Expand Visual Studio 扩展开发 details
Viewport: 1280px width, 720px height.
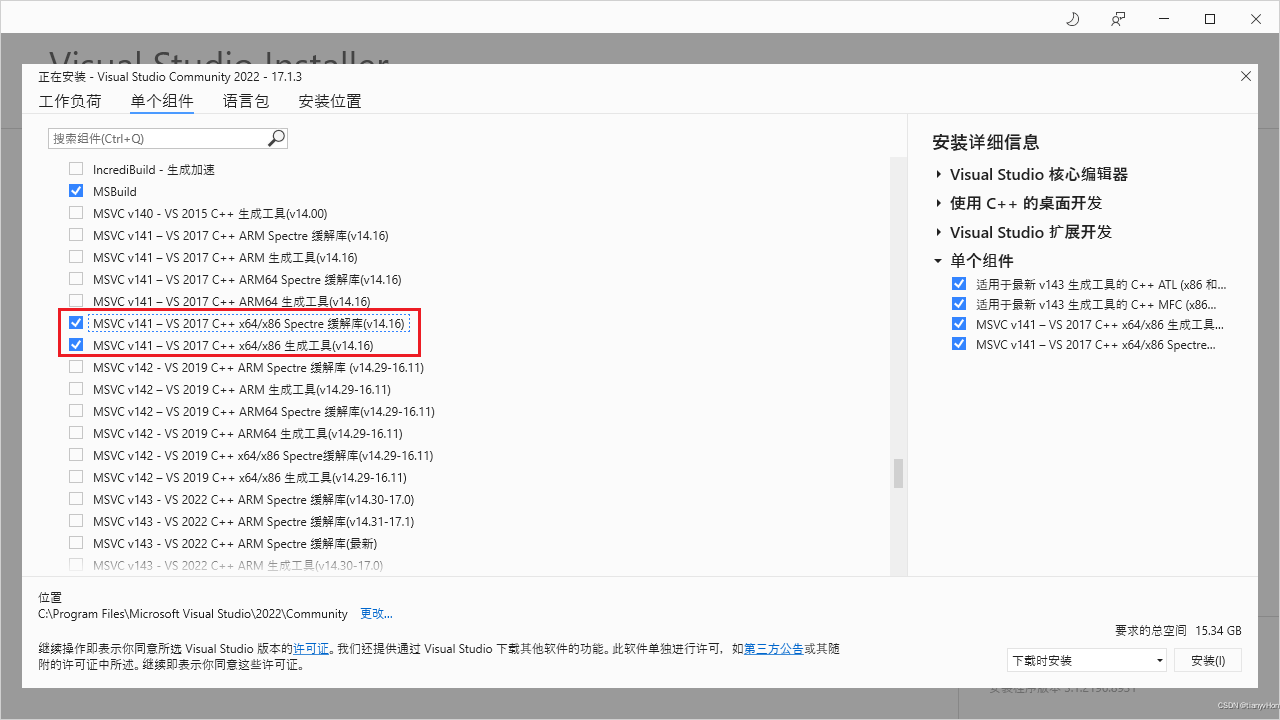(x=939, y=232)
